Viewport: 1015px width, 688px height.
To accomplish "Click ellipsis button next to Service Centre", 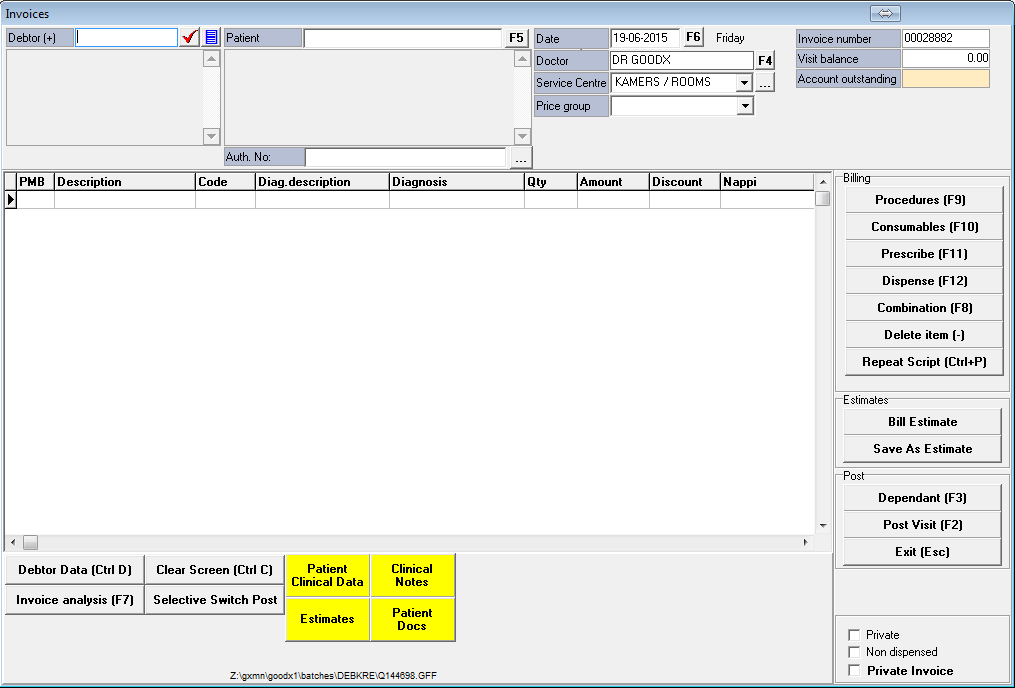I will point(765,84).
